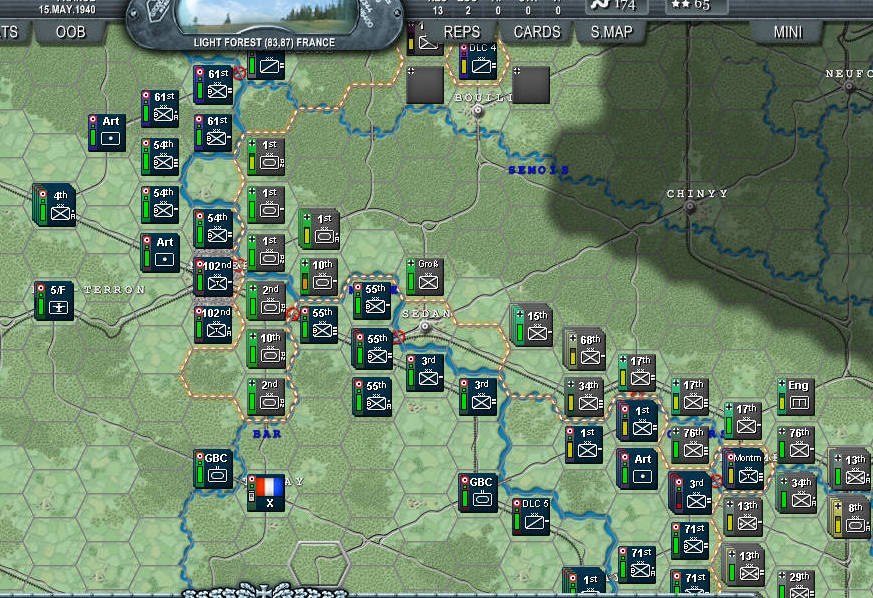
Task: Select the 34th counter with green strength bar
Action: click(796, 493)
